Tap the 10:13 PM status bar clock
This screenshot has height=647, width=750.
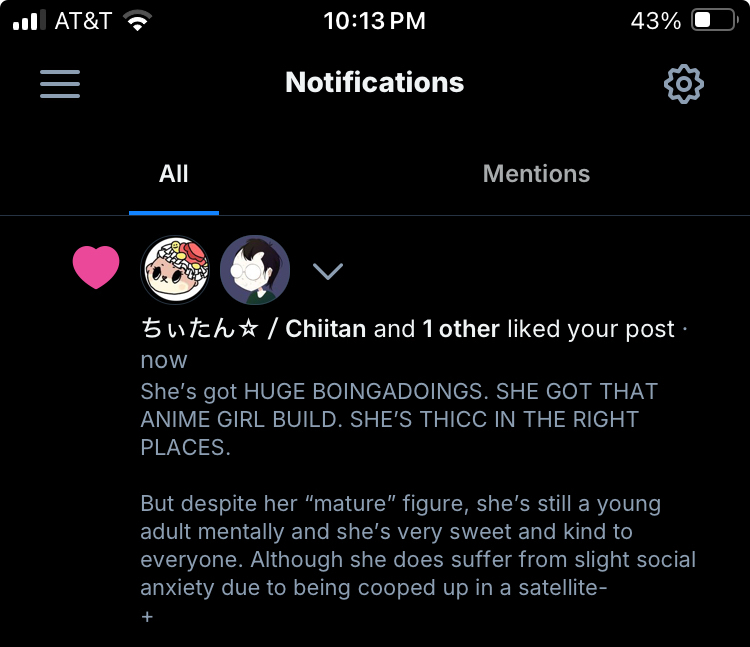(375, 21)
